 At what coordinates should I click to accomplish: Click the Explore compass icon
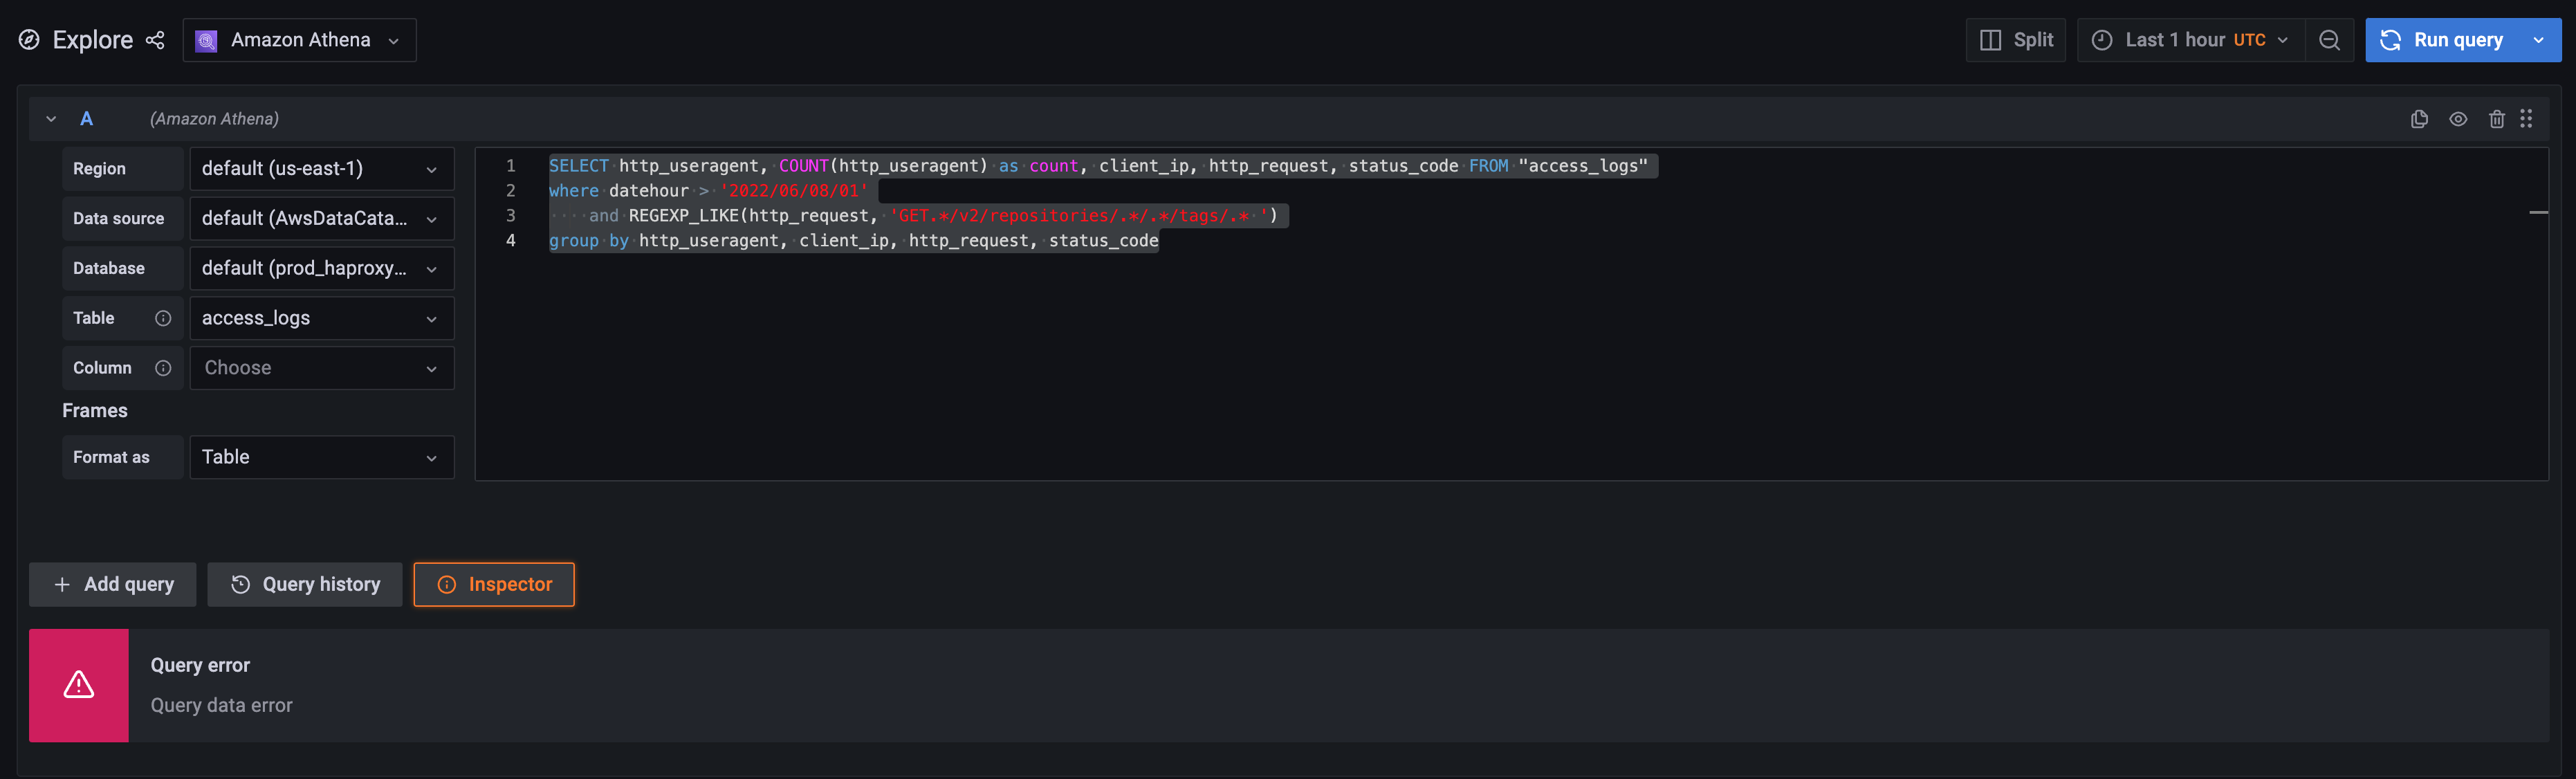coord(28,40)
